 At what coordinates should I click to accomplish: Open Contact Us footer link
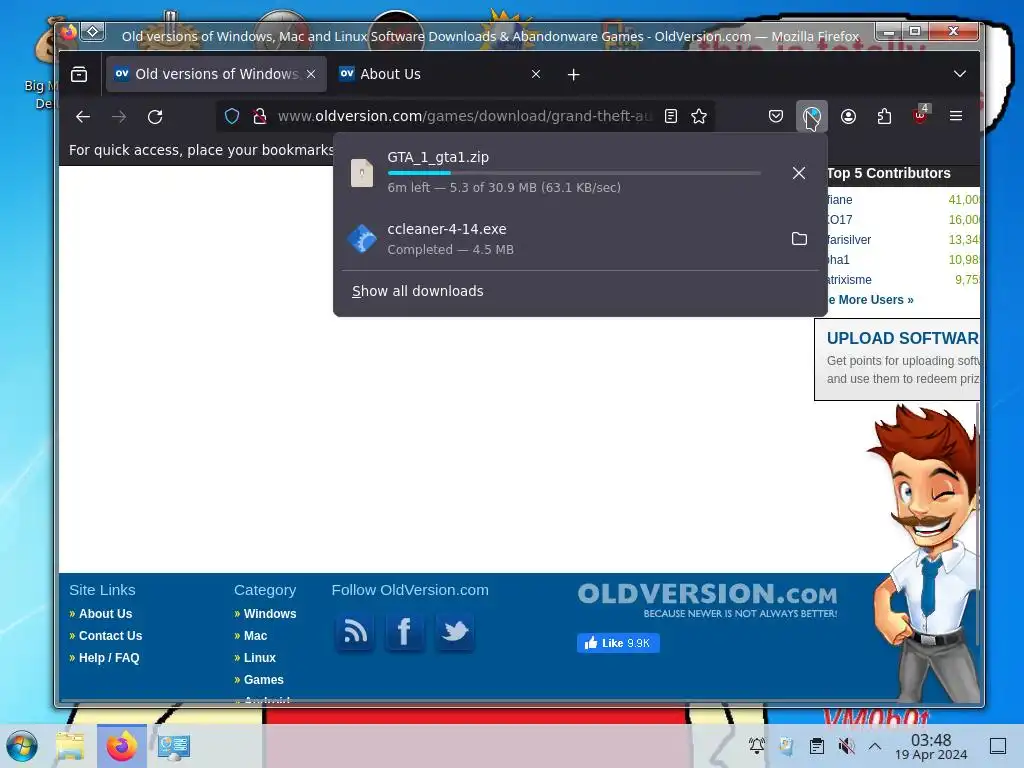110,636
